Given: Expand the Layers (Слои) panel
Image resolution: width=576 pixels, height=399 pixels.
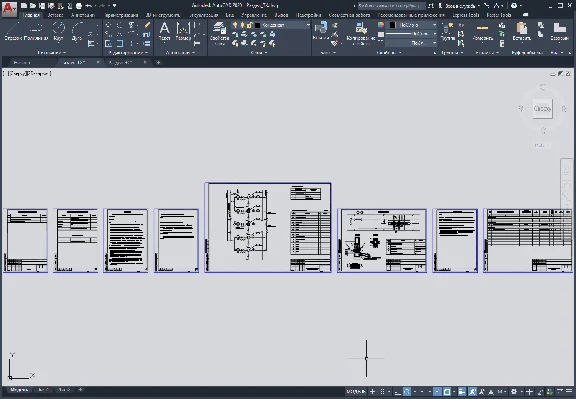Looking at the screenshot, I should point(259,53).
